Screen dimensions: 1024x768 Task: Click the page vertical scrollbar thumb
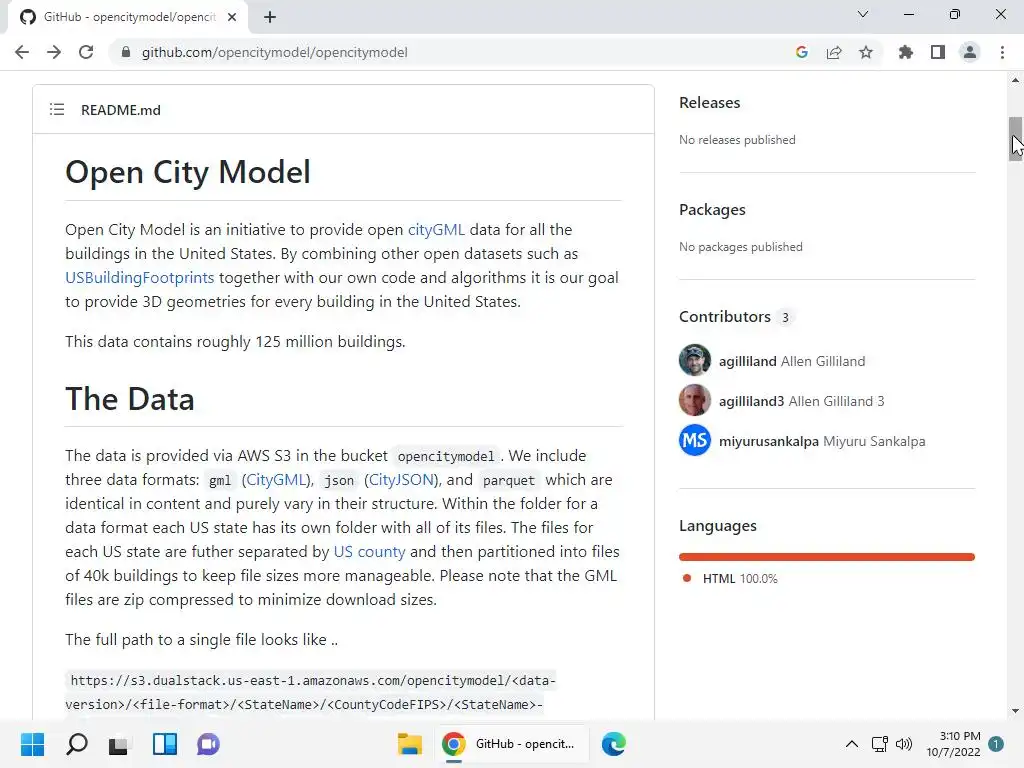1015,138
